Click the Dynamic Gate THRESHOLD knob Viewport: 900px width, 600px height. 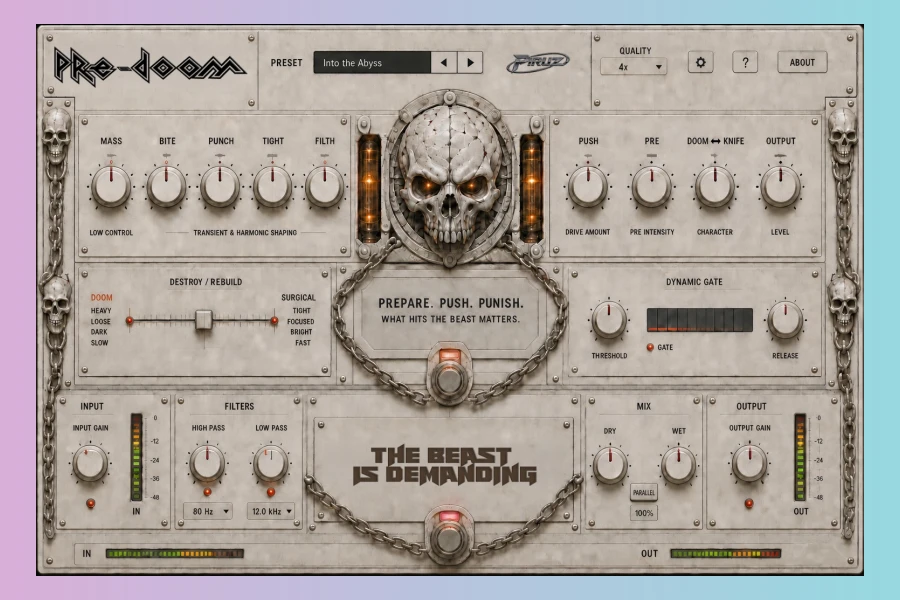609,319
